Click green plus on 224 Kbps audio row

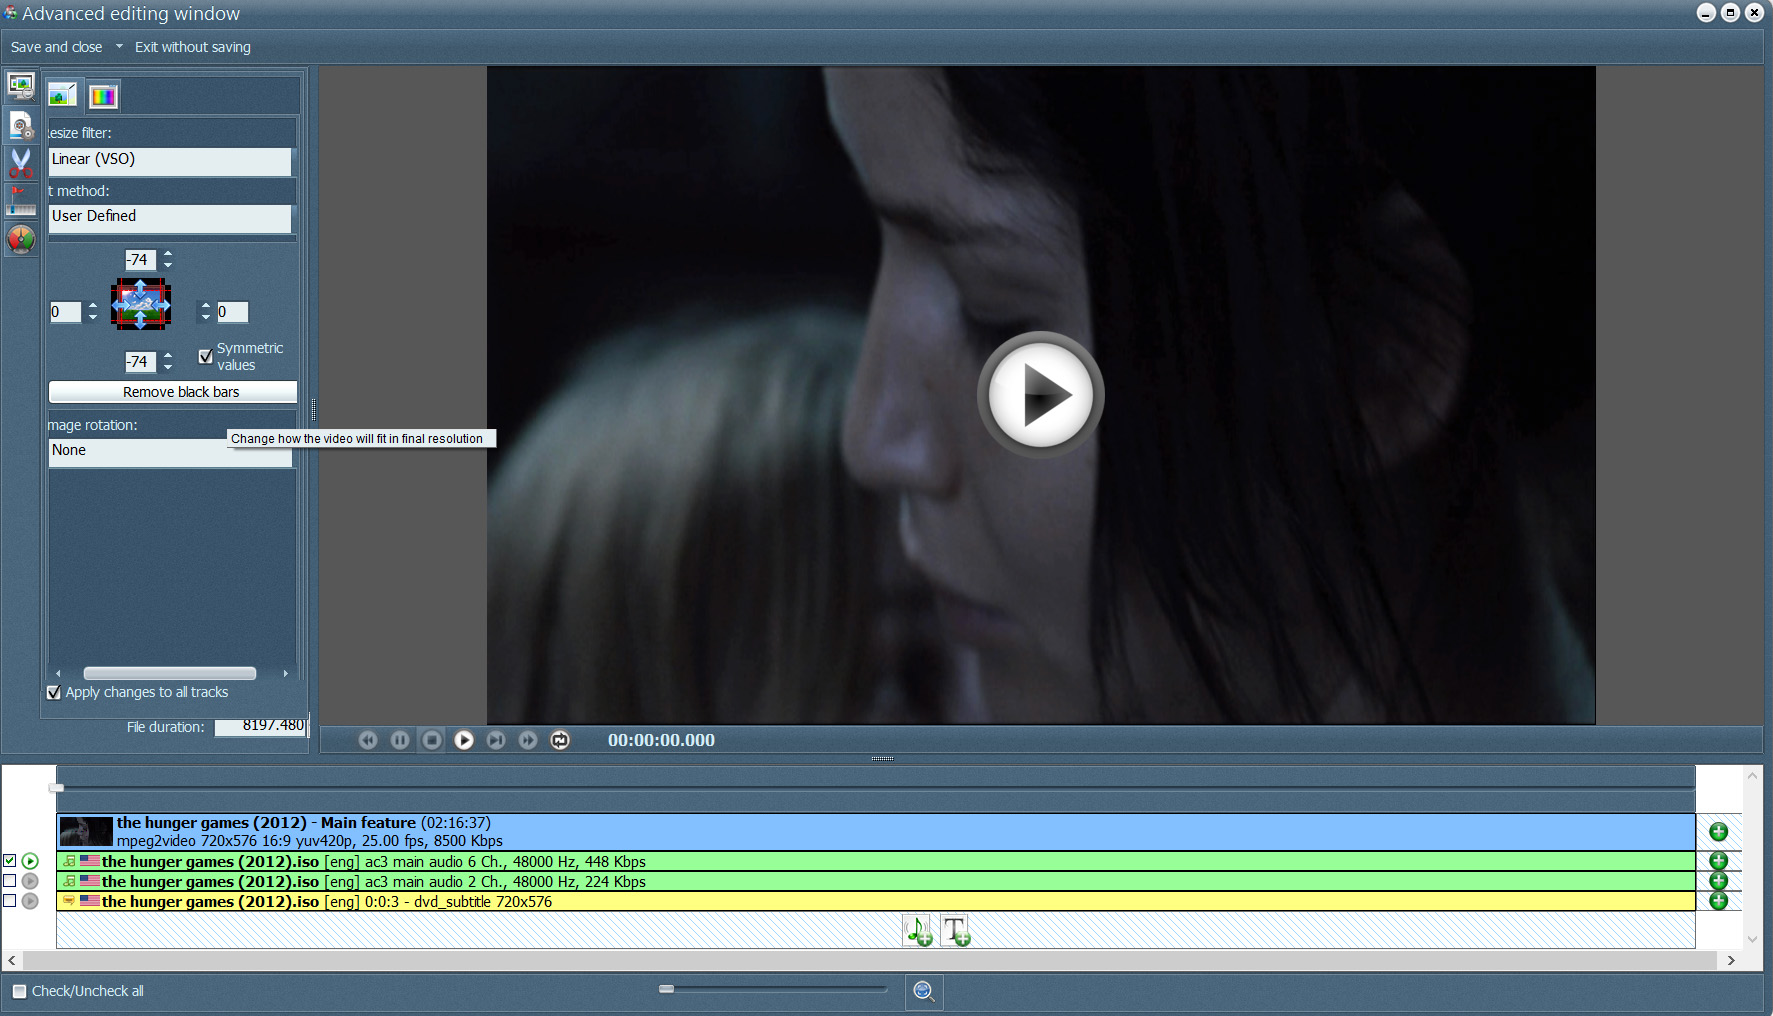click(1718, 881)
